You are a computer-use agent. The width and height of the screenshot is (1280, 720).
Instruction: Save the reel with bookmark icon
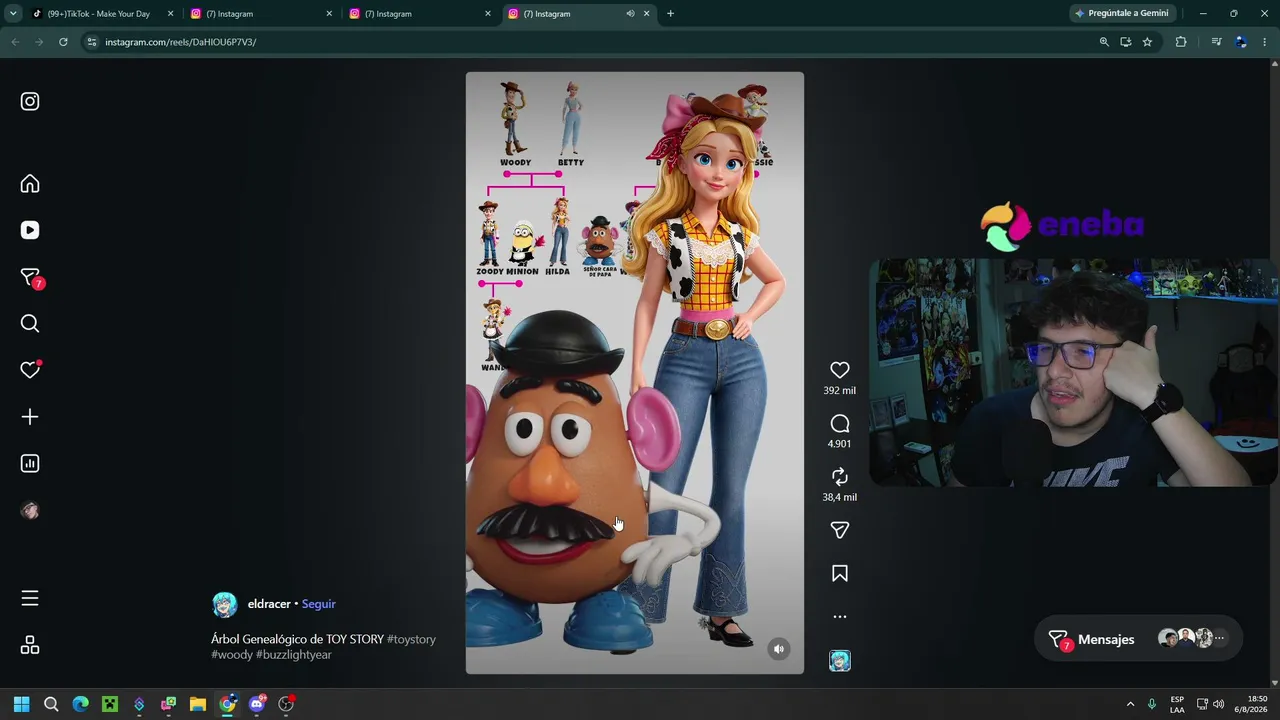tap(840, 573)
